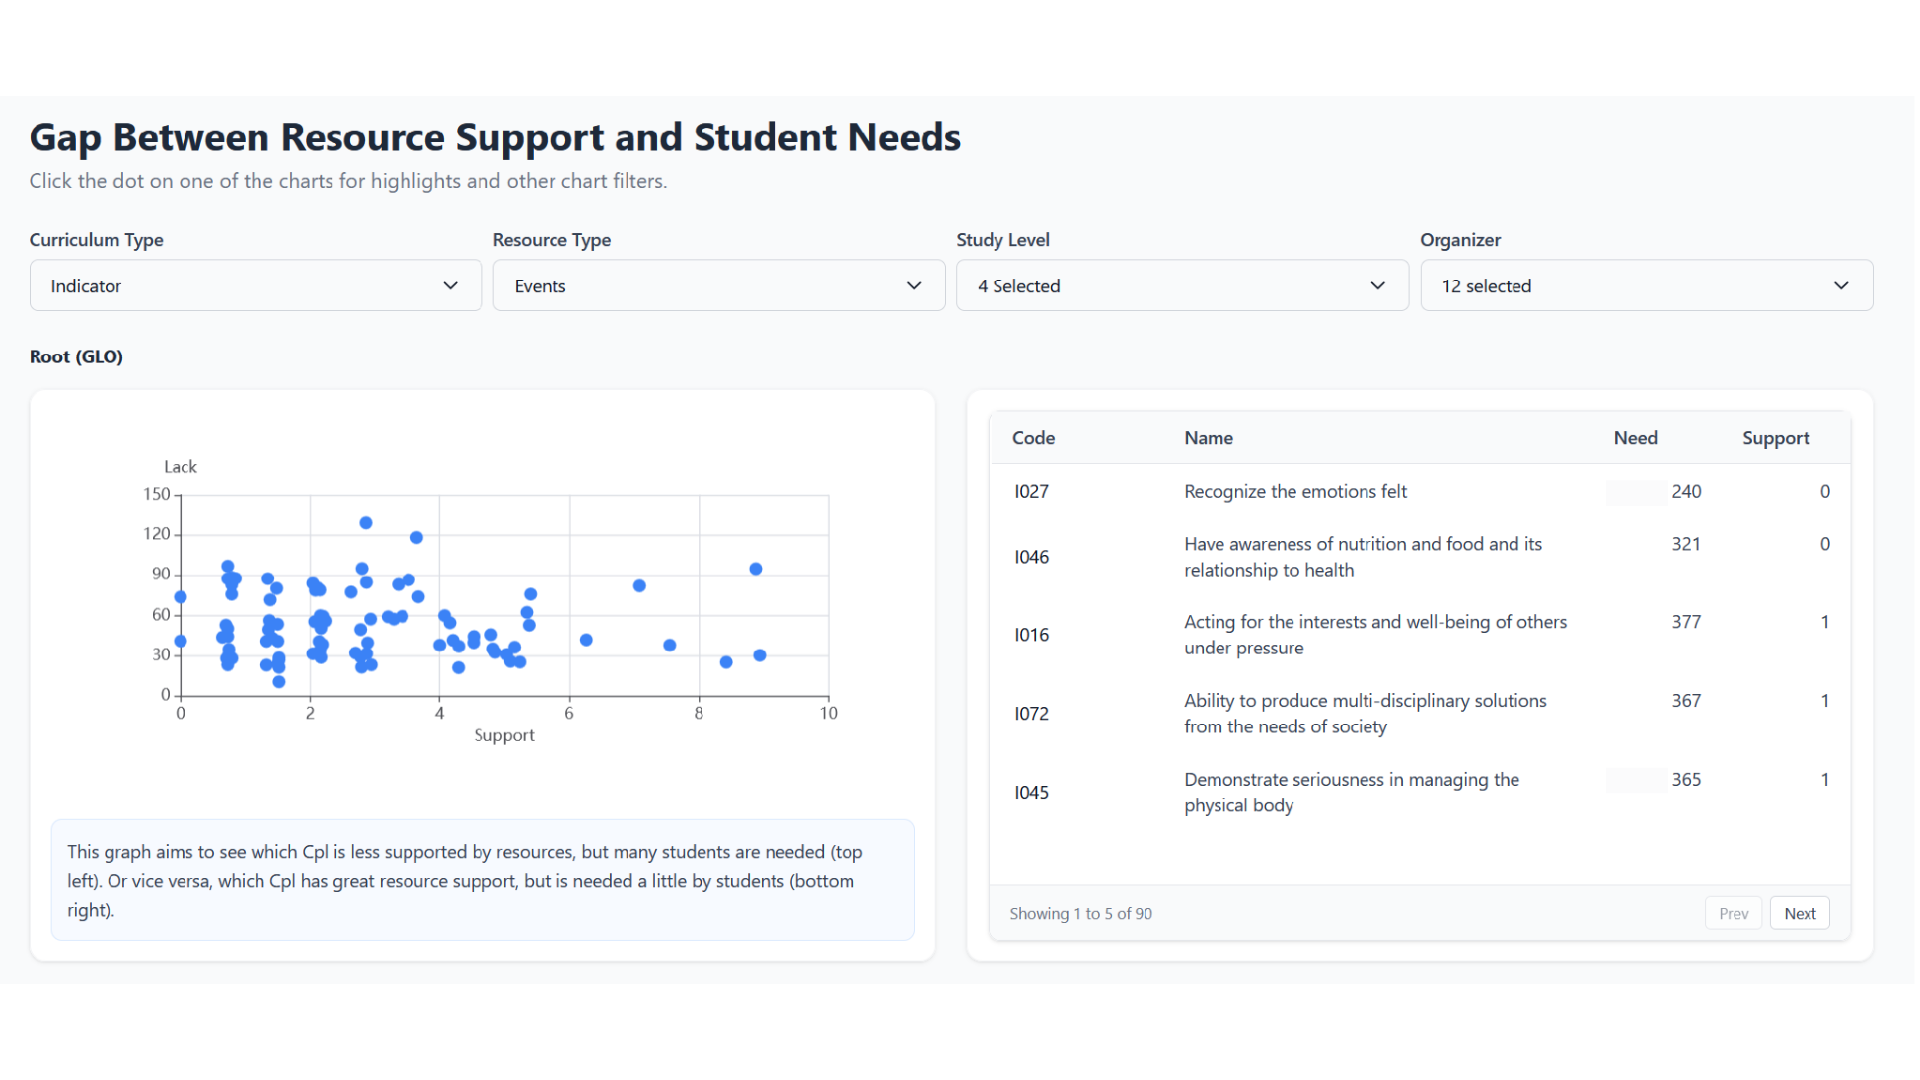Click 'Acting for the interests and well-being' name
1920x1080 pixels.
[1375, 635]
